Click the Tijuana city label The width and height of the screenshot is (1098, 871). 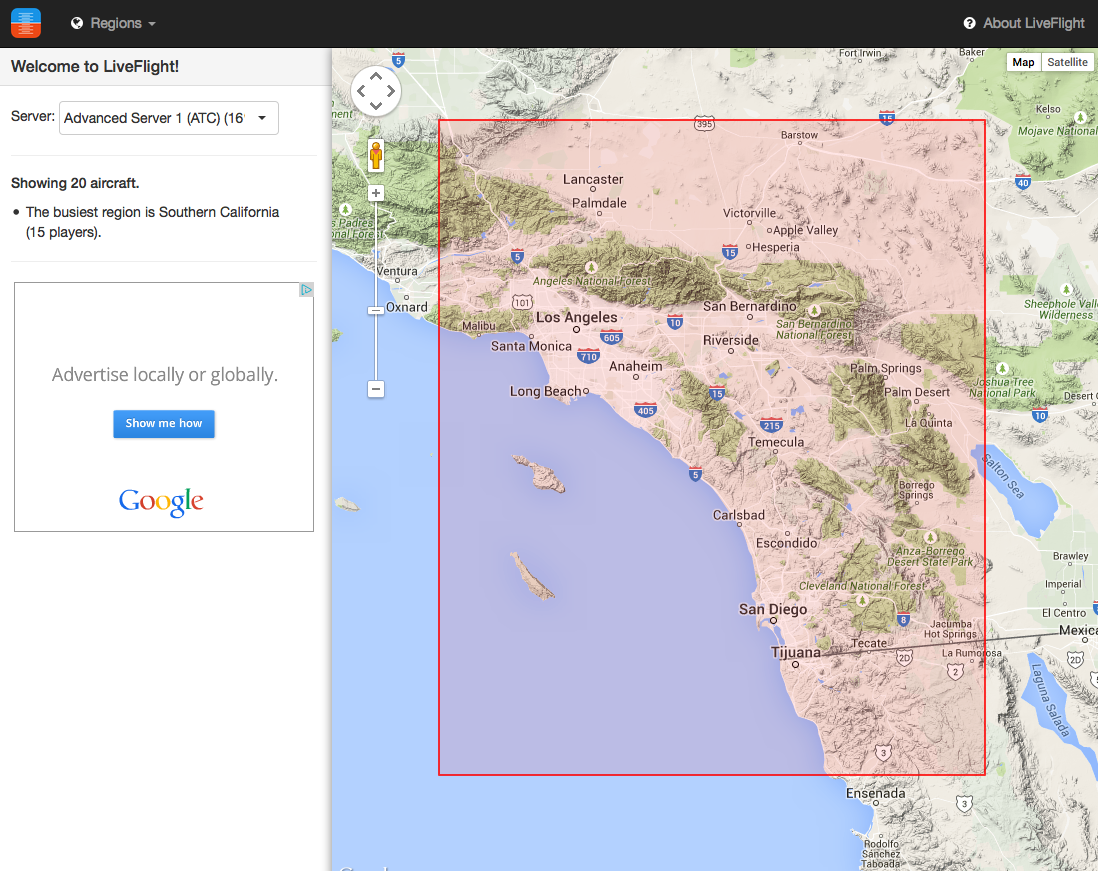pos(795,652)
